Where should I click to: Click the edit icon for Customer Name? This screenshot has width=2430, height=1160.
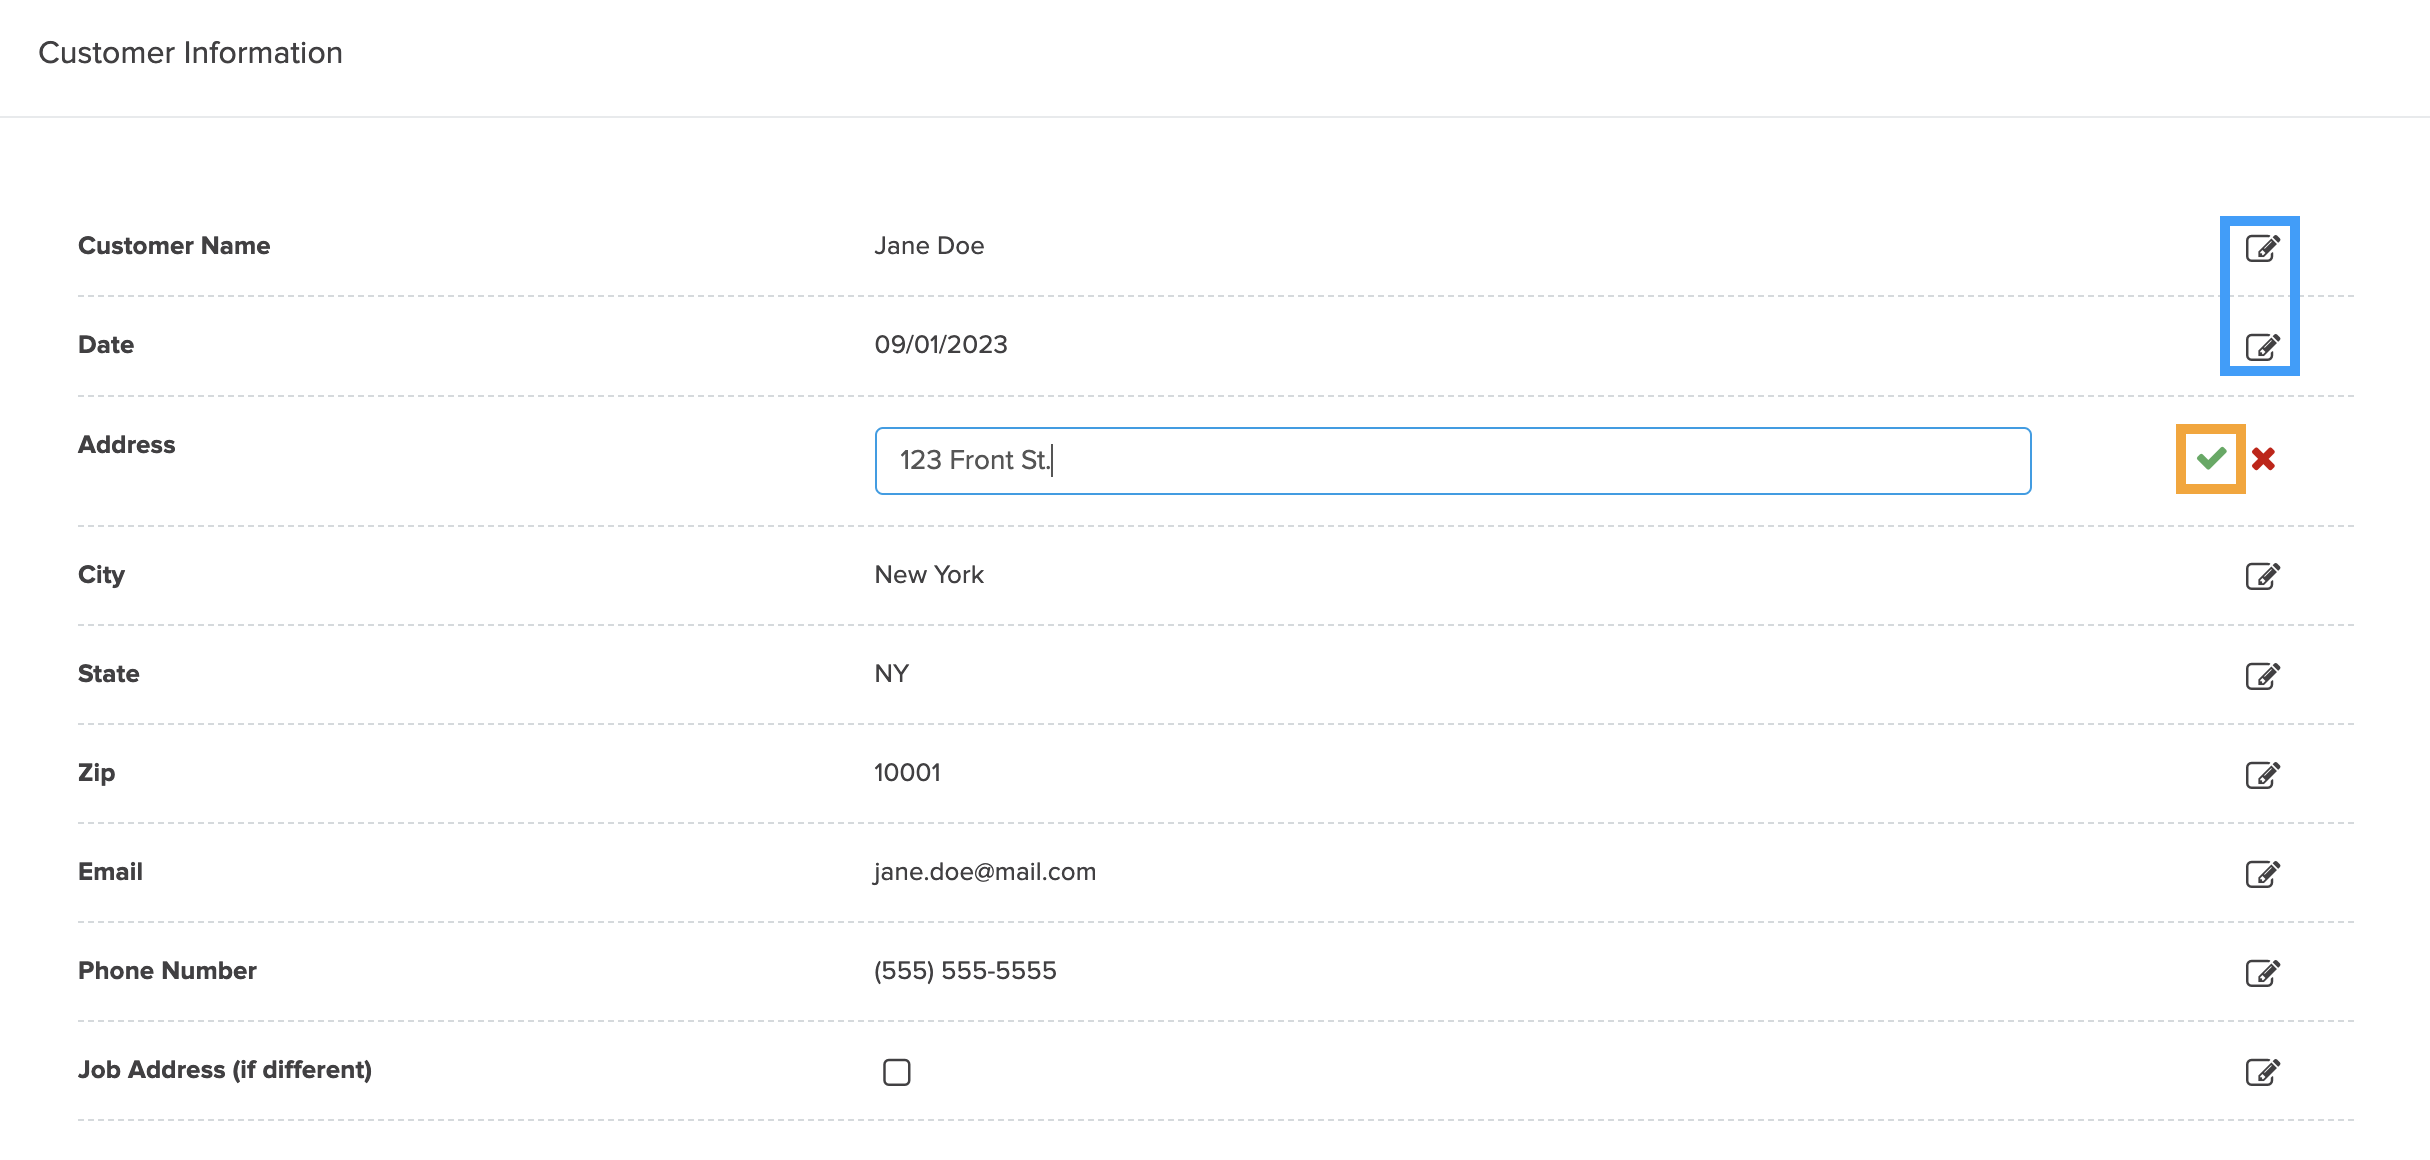pos(2262,248)
